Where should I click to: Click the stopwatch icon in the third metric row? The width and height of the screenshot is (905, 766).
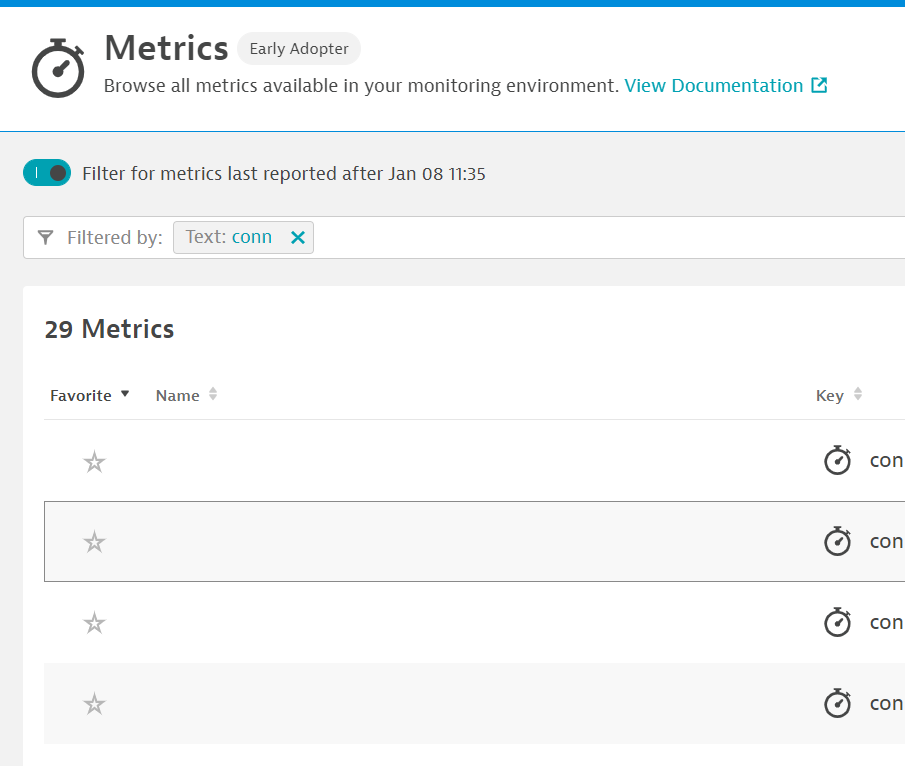point(837,622)
